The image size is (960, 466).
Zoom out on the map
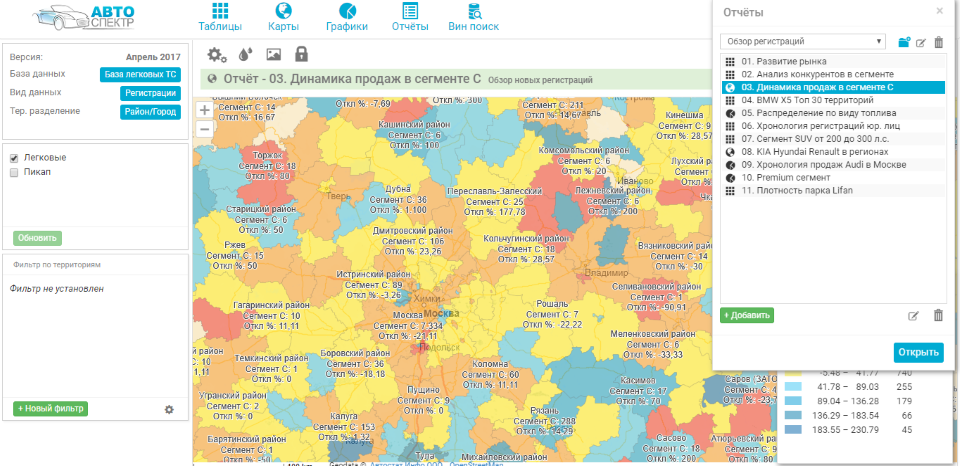pyautogui.click(x=204, y=128)
